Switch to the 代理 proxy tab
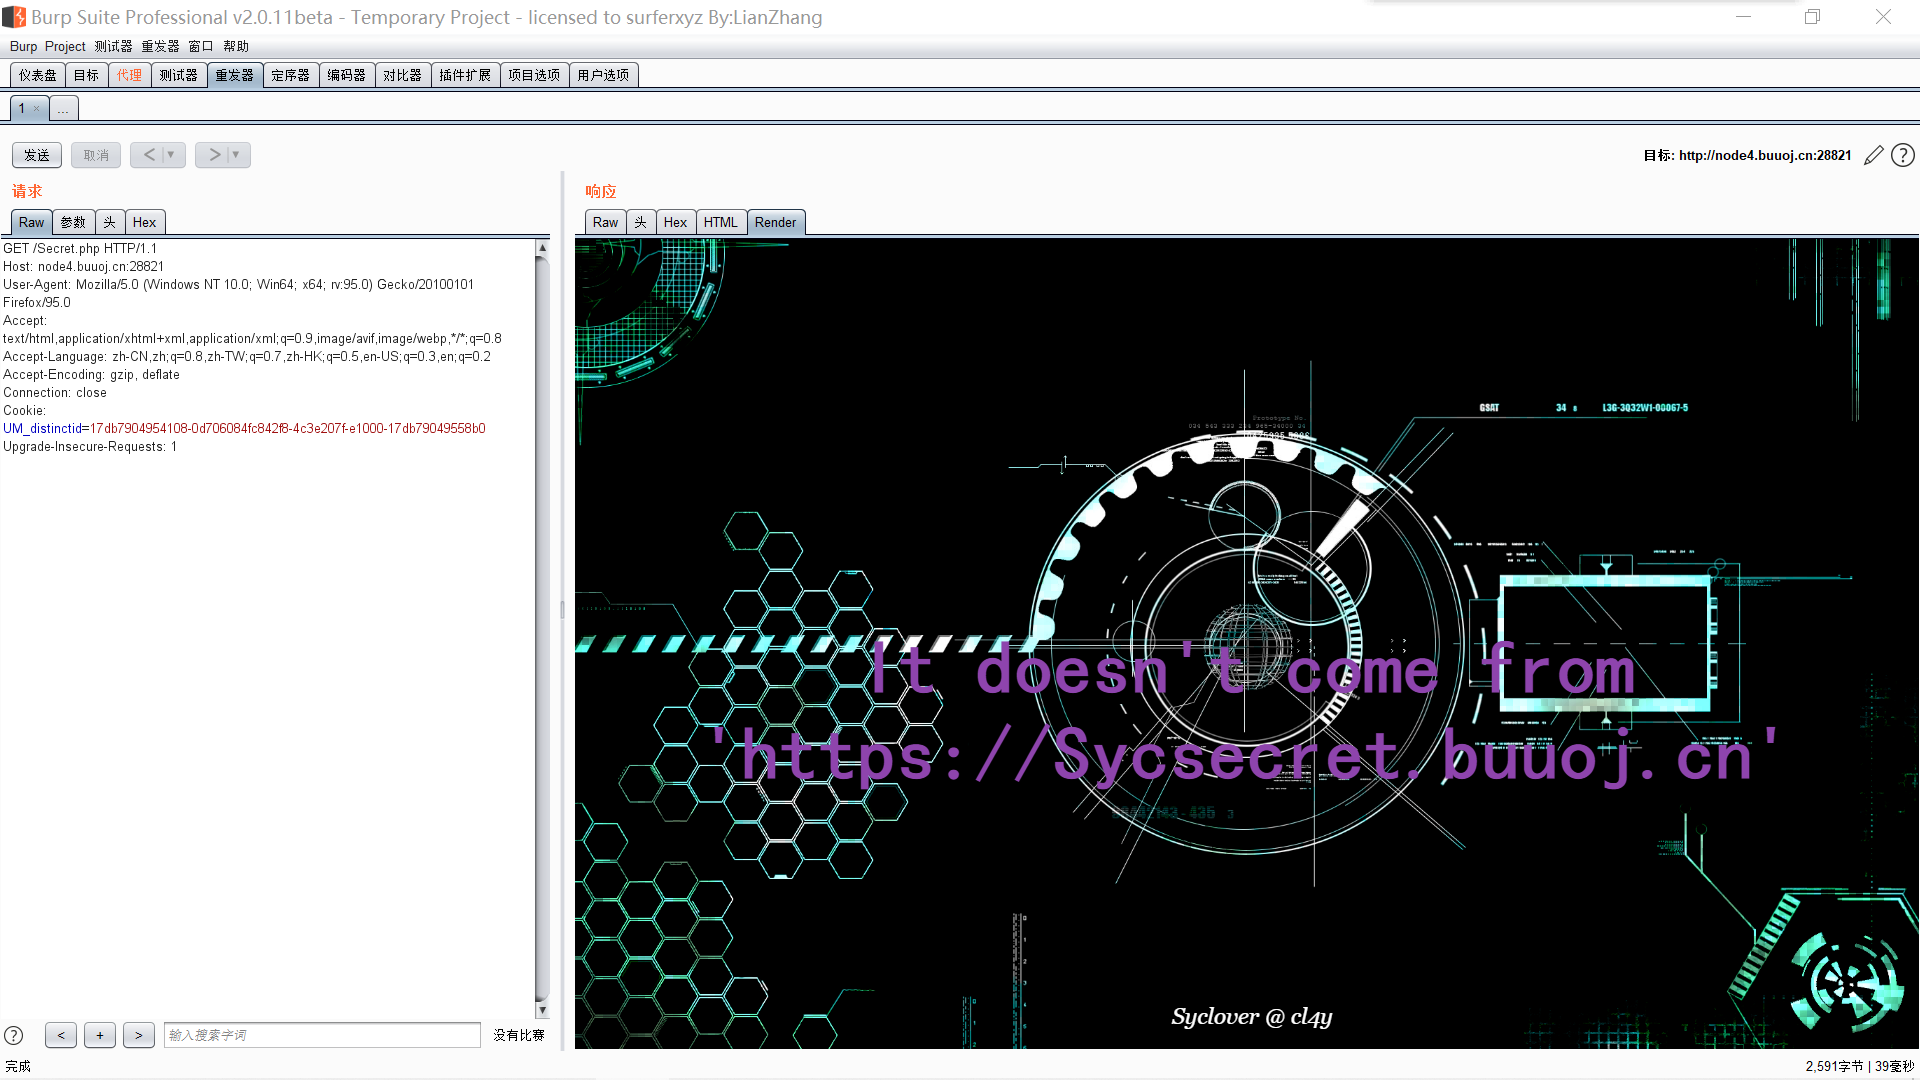This screenshot has width=1920, height=1080. pos(129,75)
